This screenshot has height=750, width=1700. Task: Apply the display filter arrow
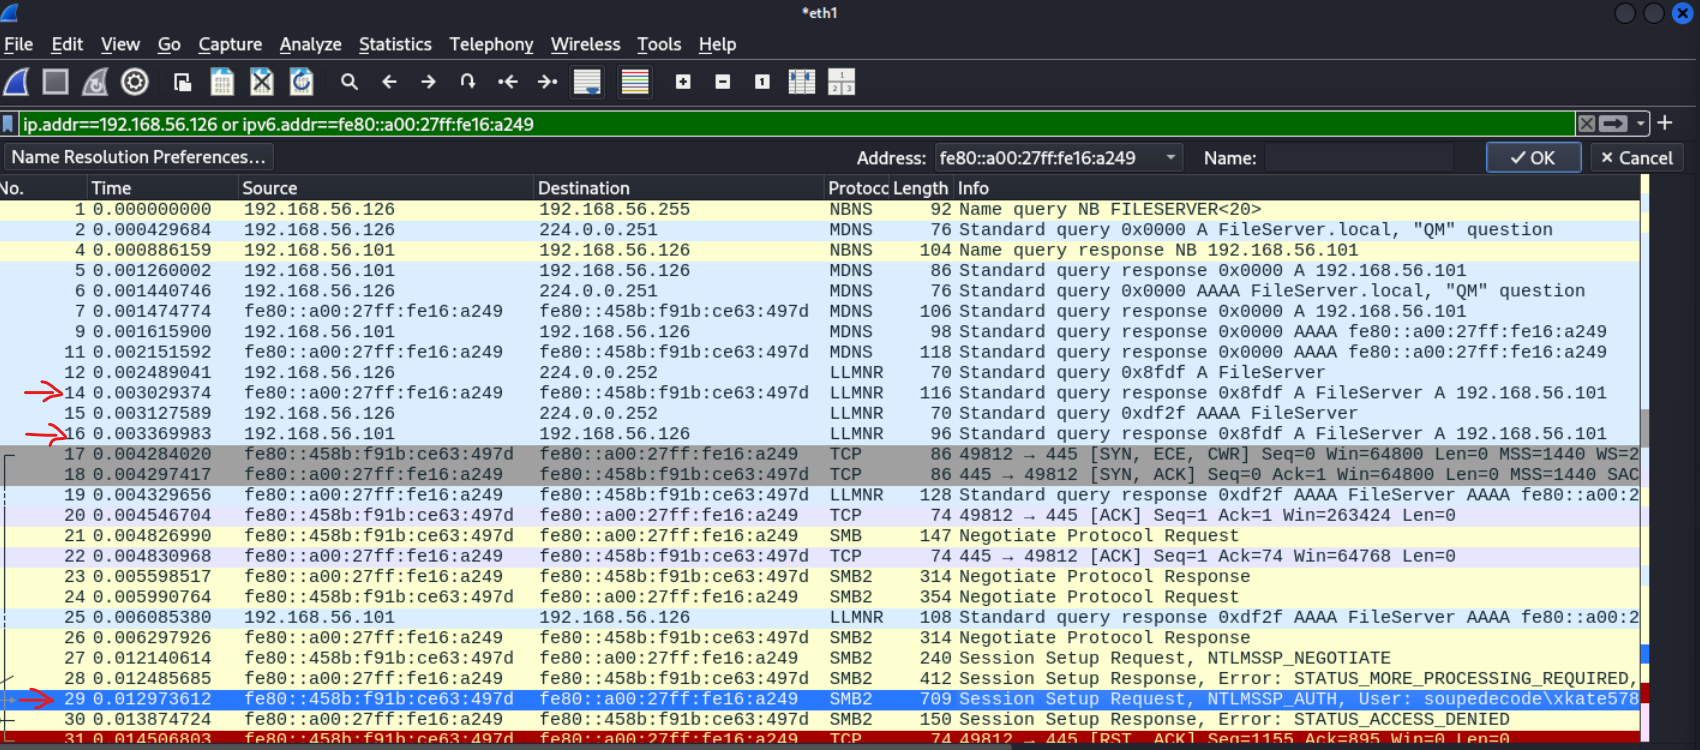pos(1613,124)
